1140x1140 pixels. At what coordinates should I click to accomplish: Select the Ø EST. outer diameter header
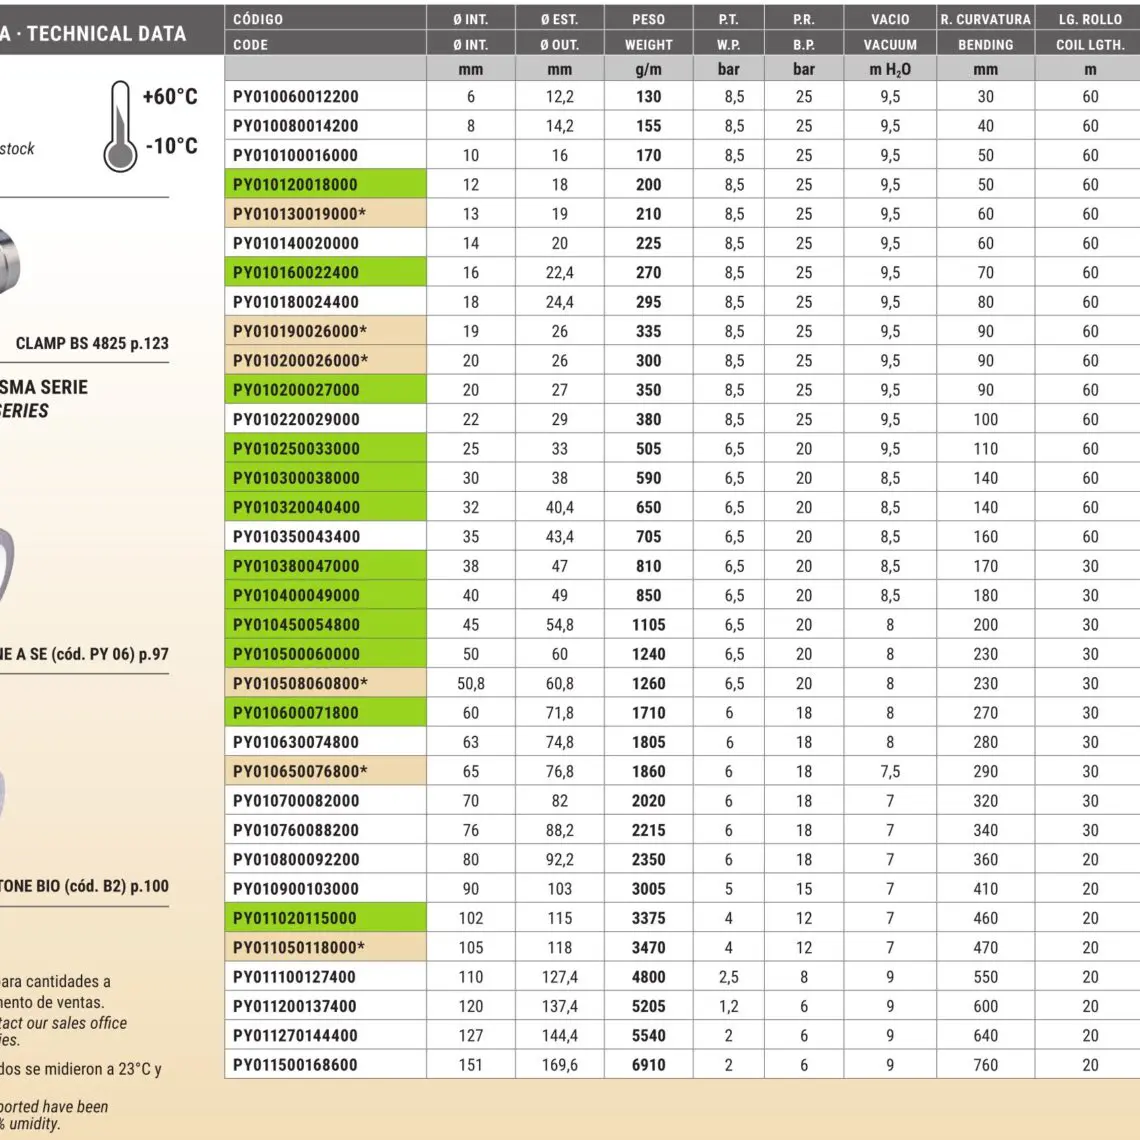click(559, 19)
